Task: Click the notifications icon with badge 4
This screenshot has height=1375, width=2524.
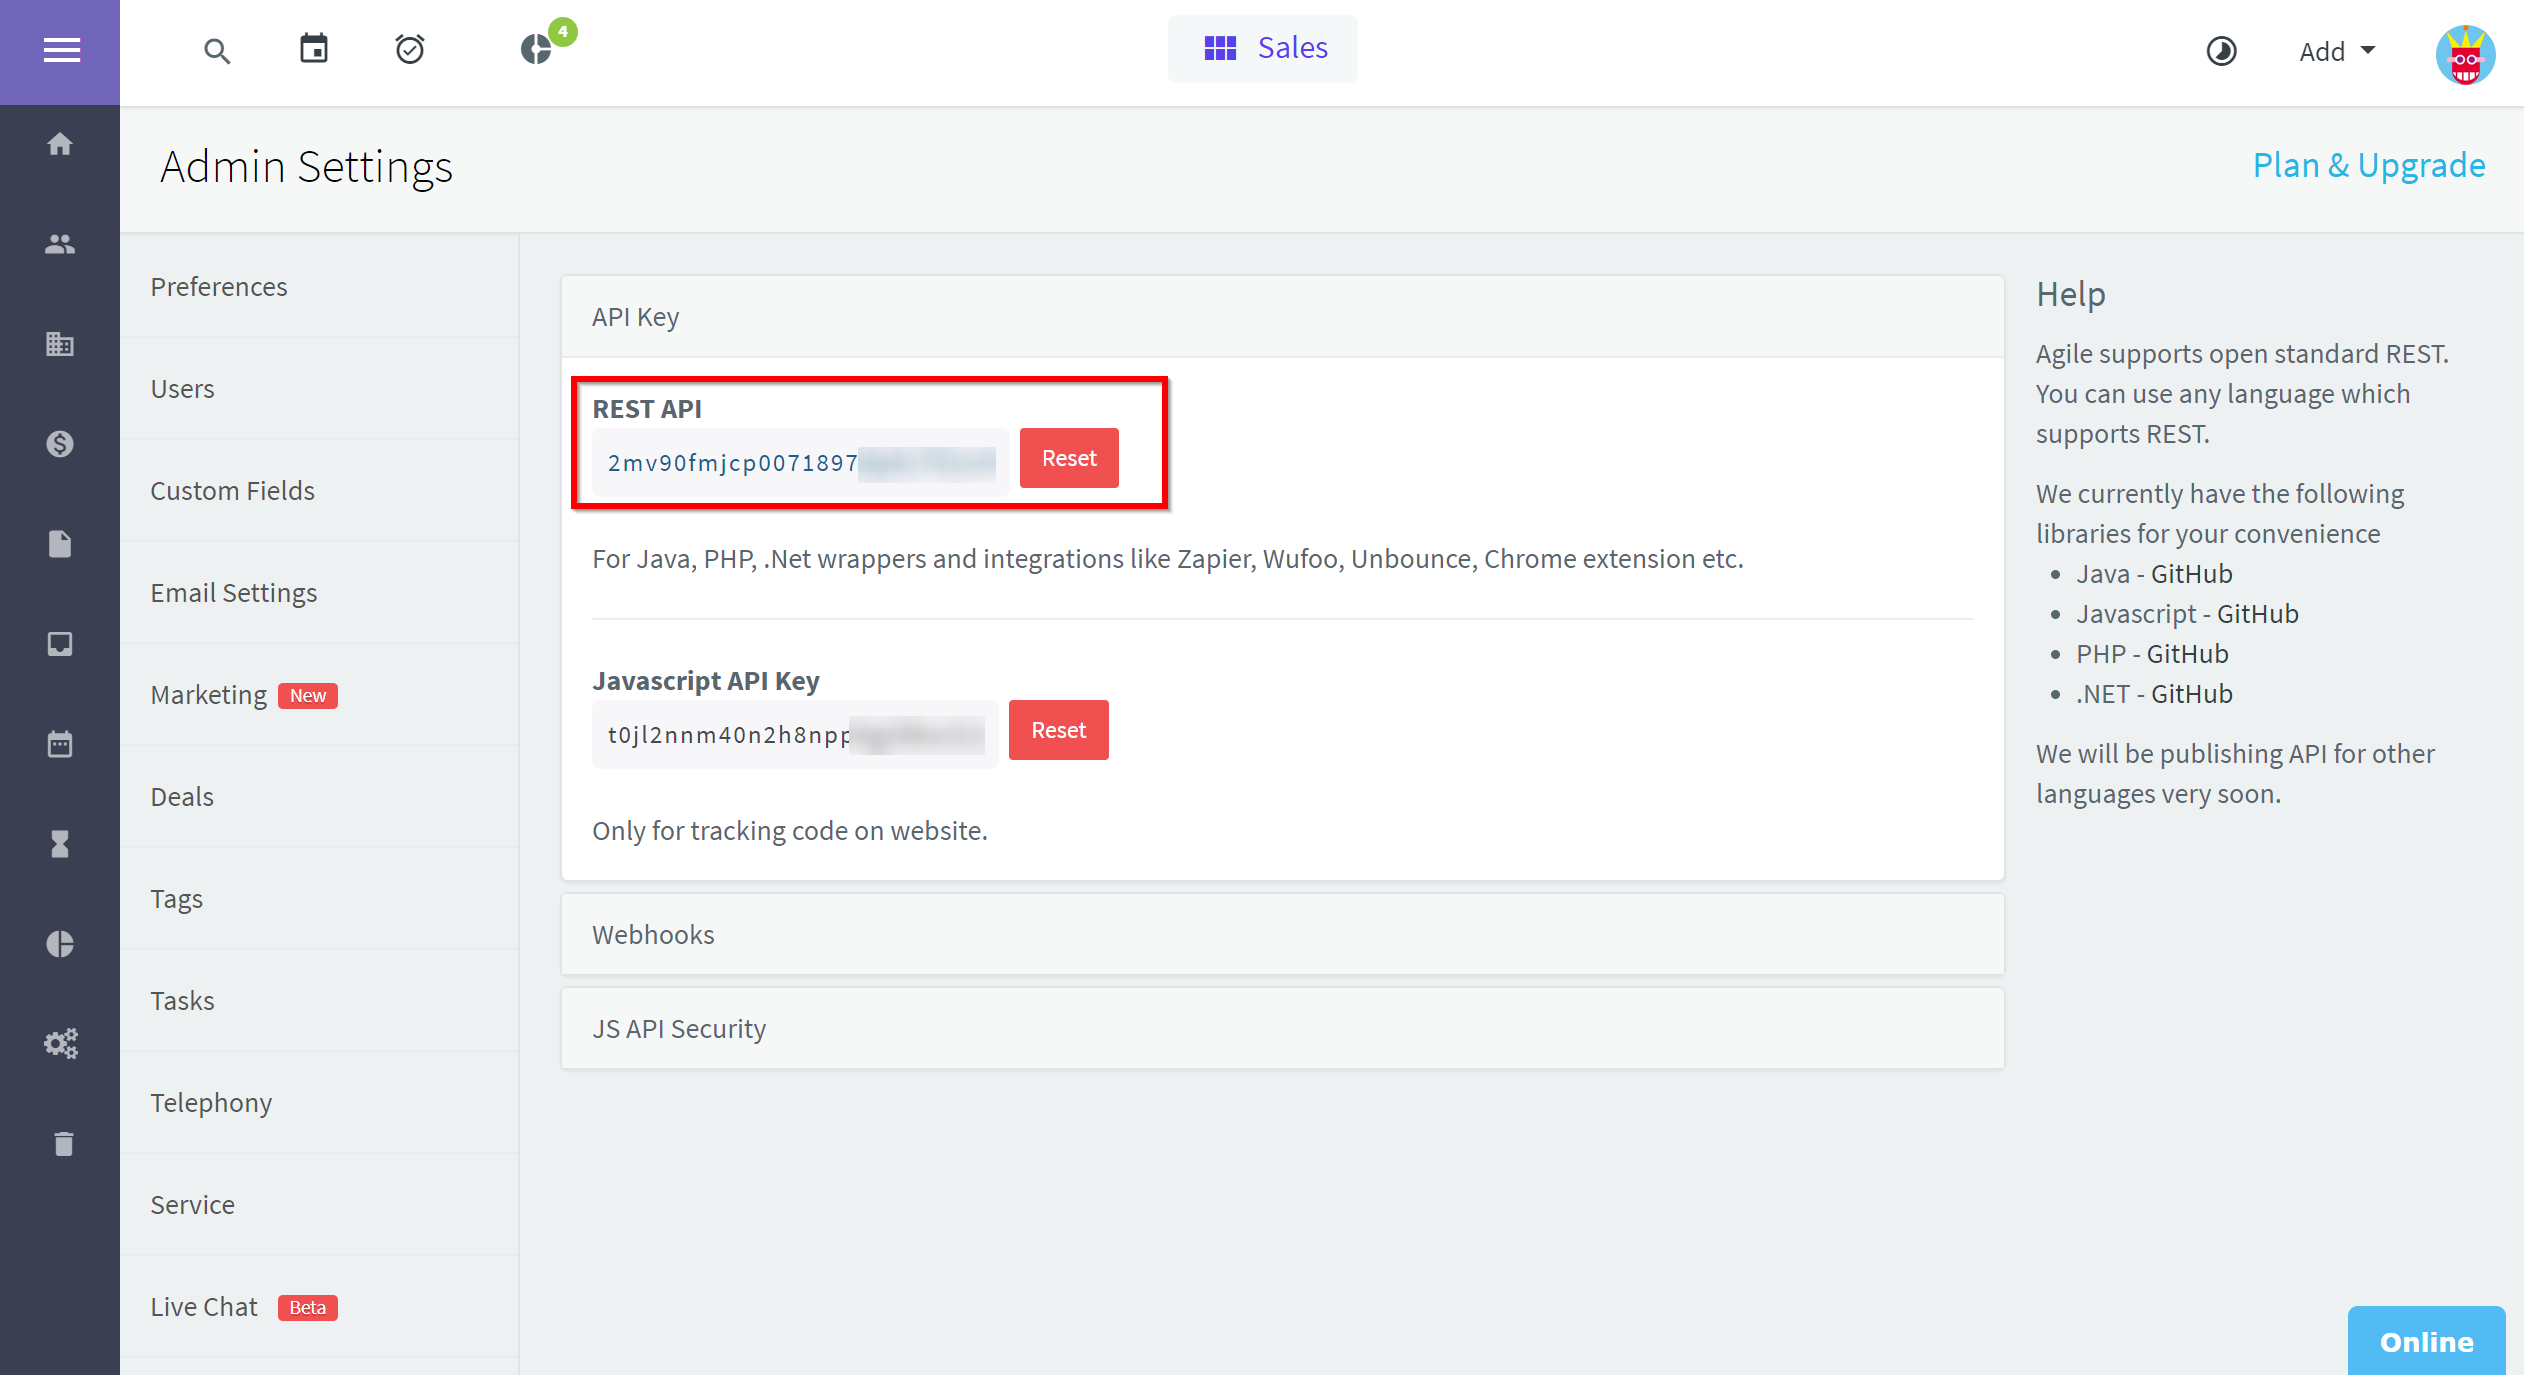Action: click(537, 46)
